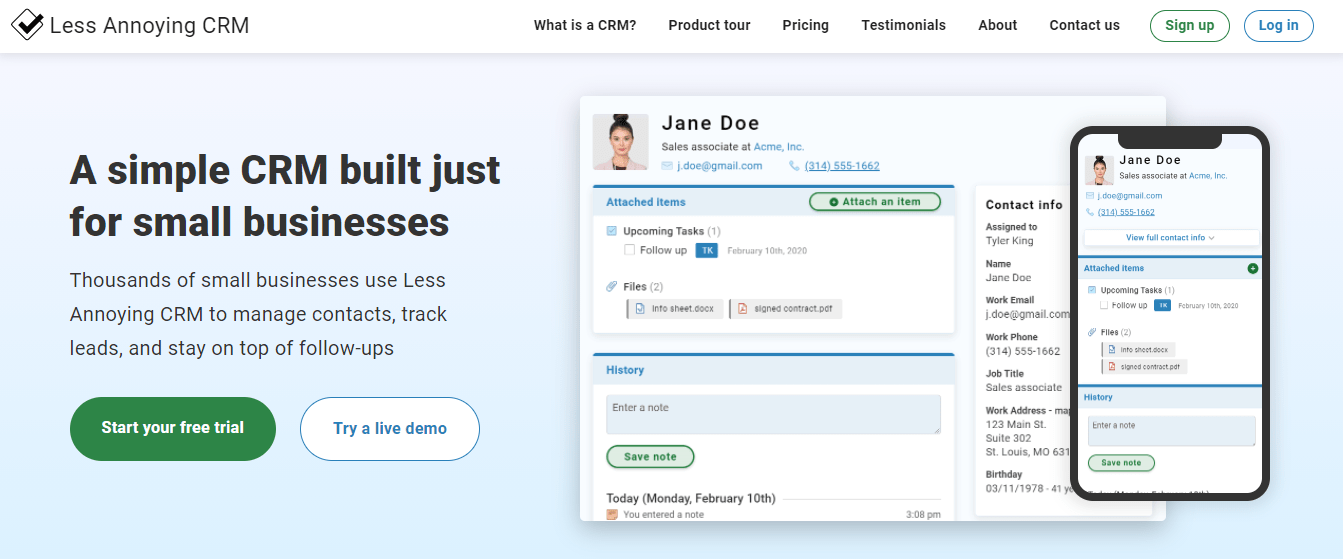Click the Less Annoying CRM checkmark logo
1343x559 pixels.
click(x=27, y=24)
